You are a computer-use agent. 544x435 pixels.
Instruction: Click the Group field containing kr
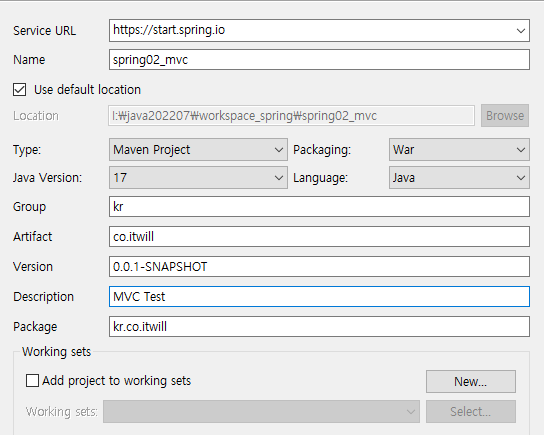319,207
